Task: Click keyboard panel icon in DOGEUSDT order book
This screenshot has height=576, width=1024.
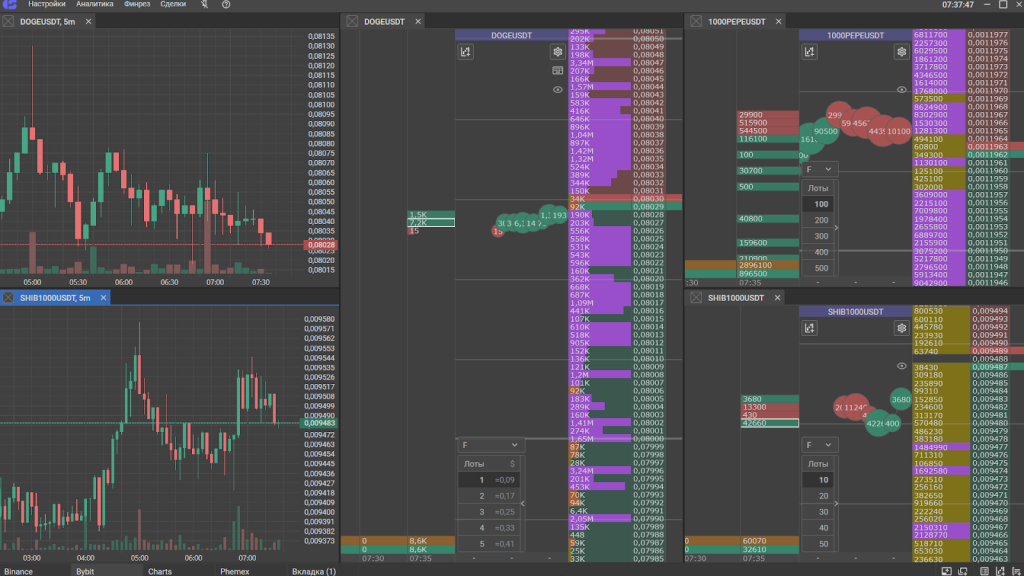Action: 558,71
